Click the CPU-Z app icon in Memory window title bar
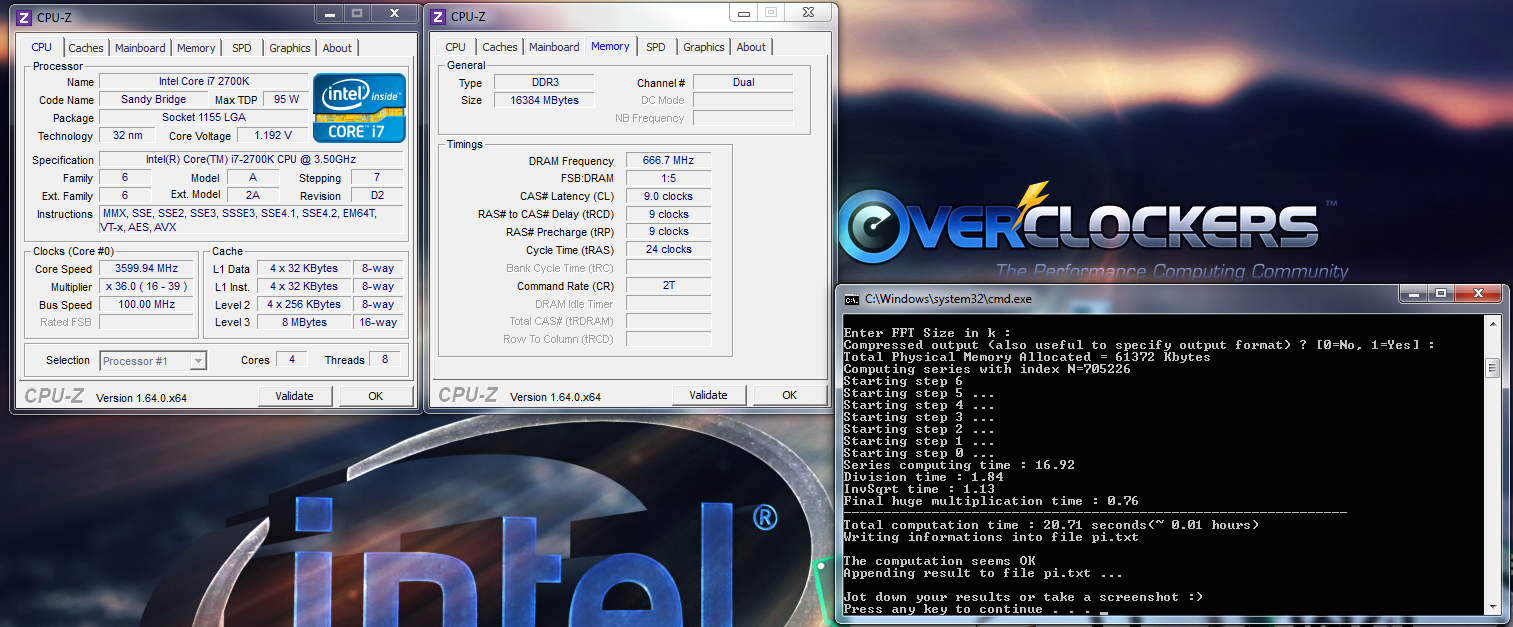 [x=438, y=17]
